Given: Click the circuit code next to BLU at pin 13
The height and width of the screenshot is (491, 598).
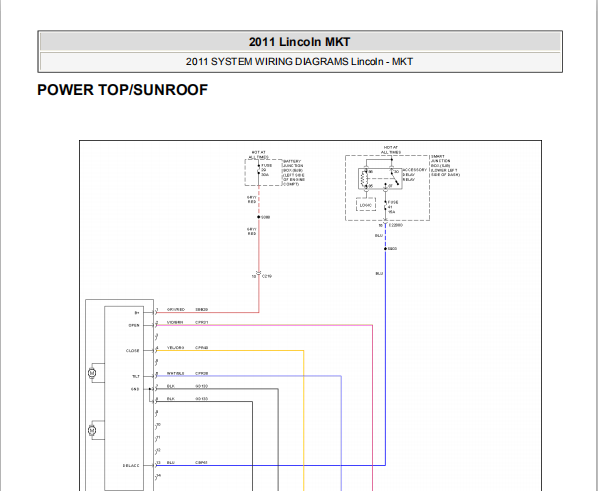Looking at the screenshot, I should (x=201, y=462).
